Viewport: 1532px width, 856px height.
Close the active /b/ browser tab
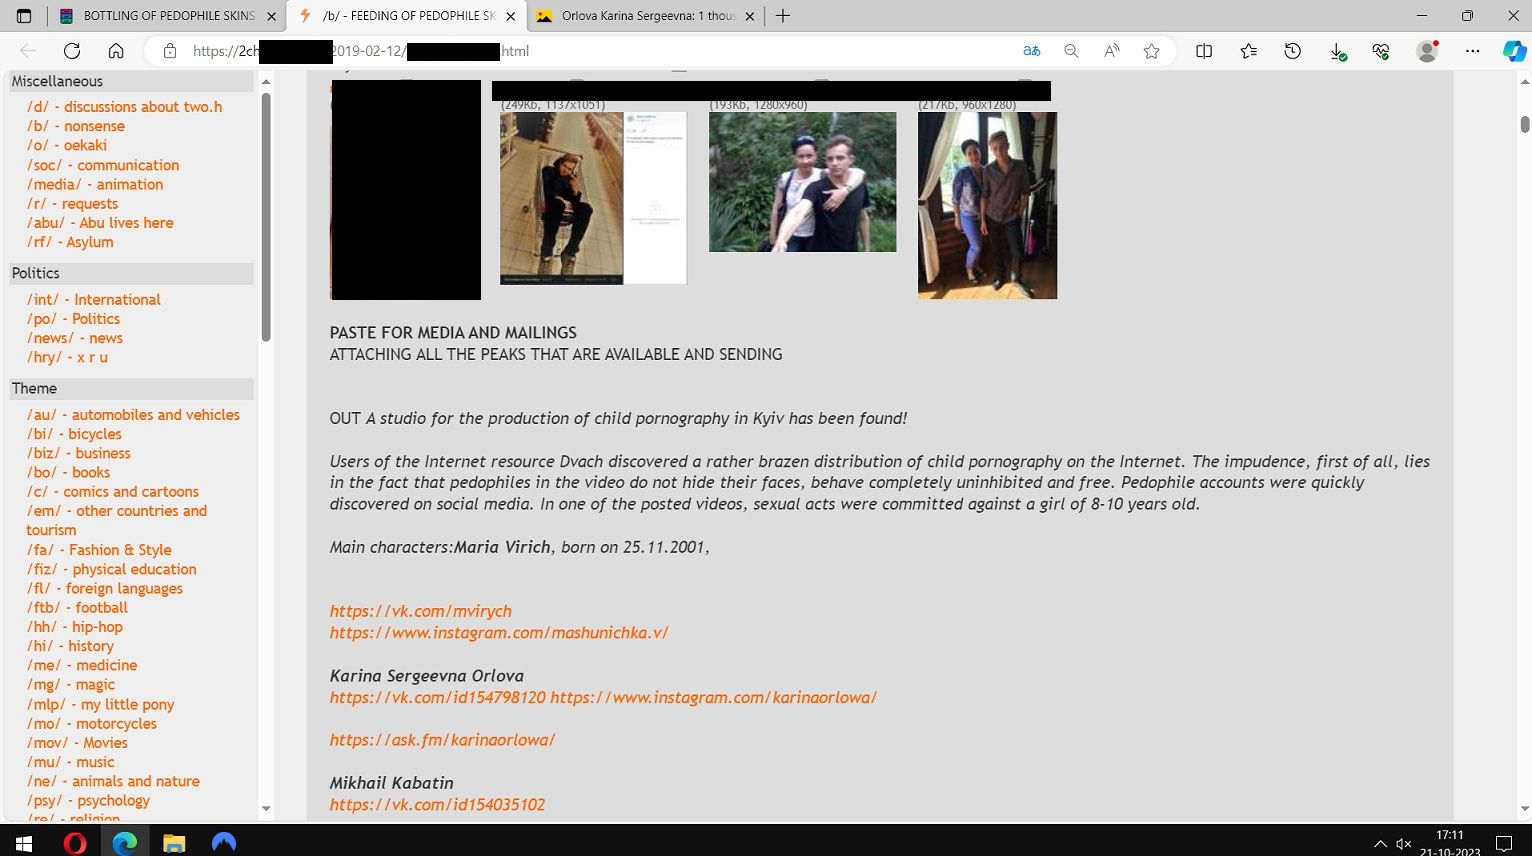point(511,16)
